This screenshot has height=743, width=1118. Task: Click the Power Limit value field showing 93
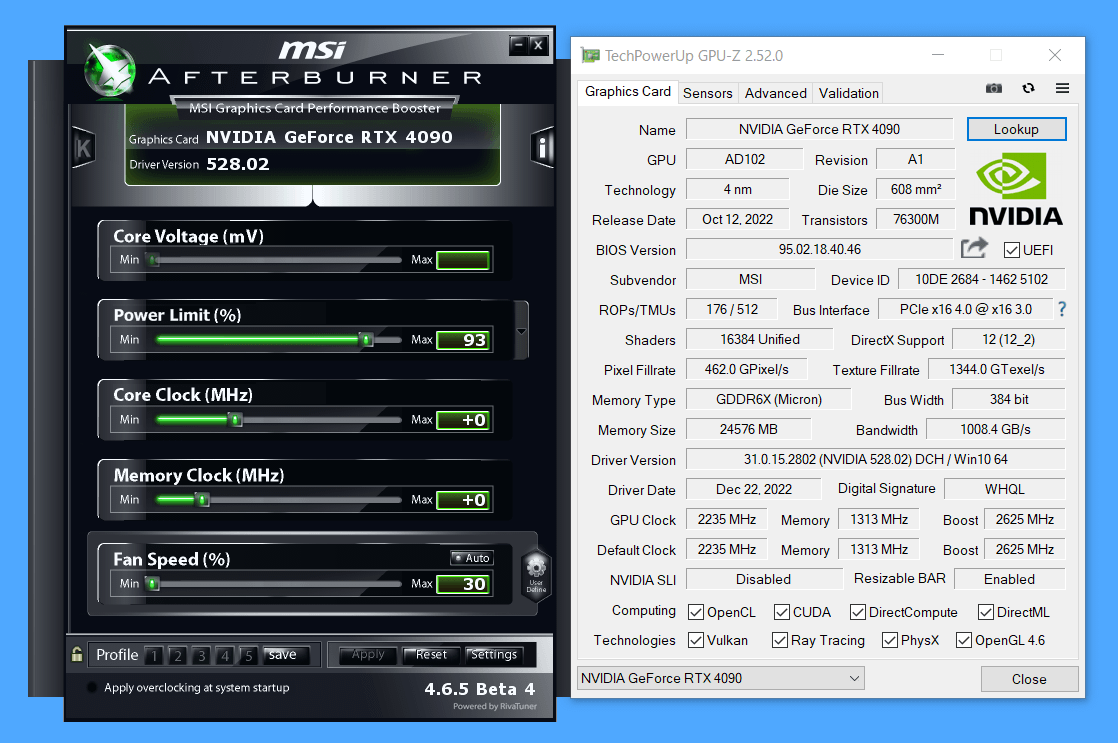pyautogui.click(x=463, y=340)
